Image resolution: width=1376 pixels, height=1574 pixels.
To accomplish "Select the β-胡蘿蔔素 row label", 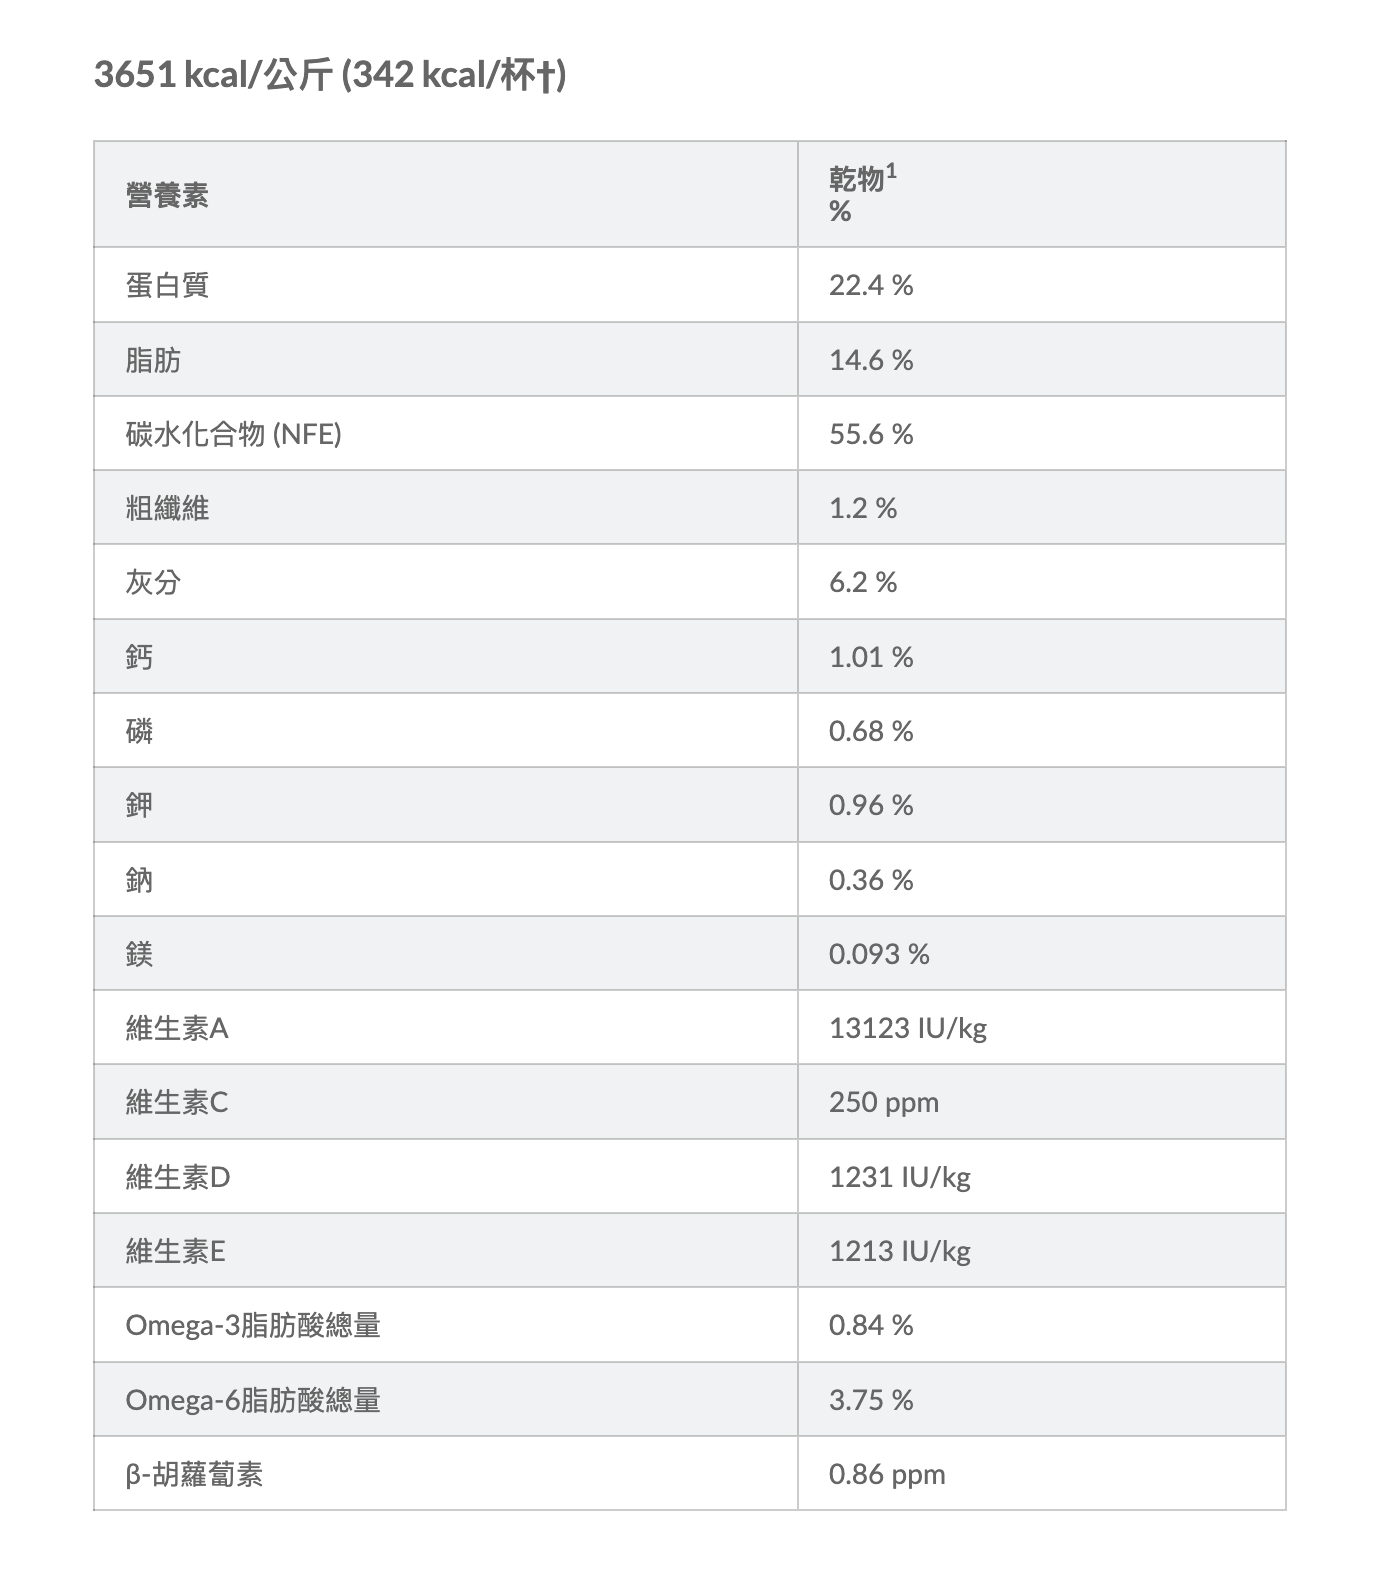I will click(x=194, y=1474).
